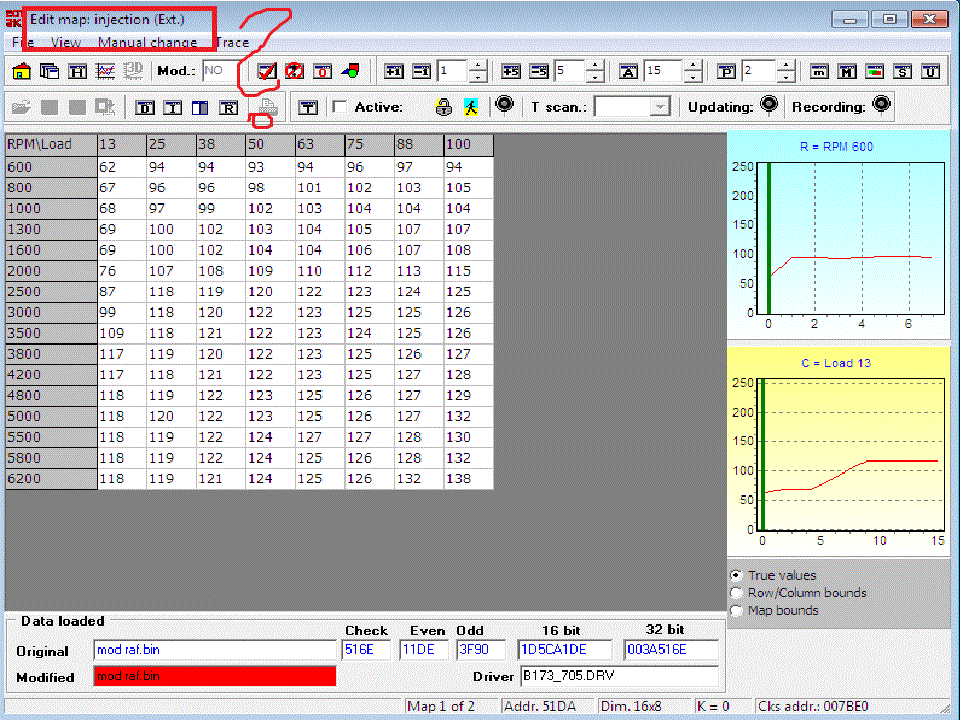Select Row/Column bounds radio option
The width and height of the screenshot is (960, 720).
(x=737, y=593)
